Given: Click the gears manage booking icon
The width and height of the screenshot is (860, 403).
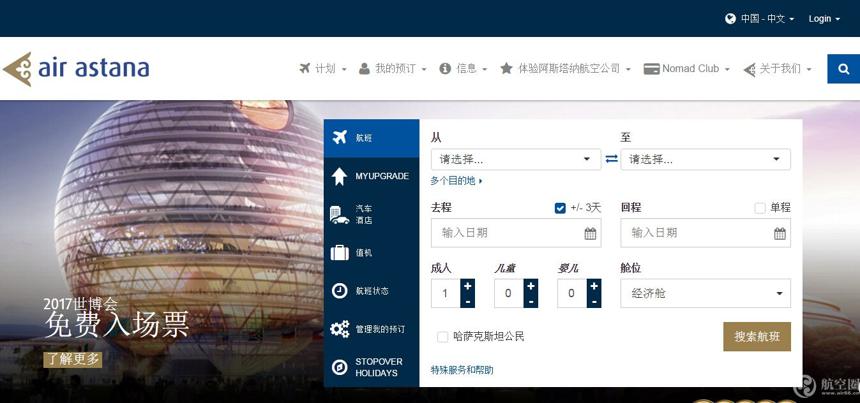Looking at the screenshot, I should point(340,329).
